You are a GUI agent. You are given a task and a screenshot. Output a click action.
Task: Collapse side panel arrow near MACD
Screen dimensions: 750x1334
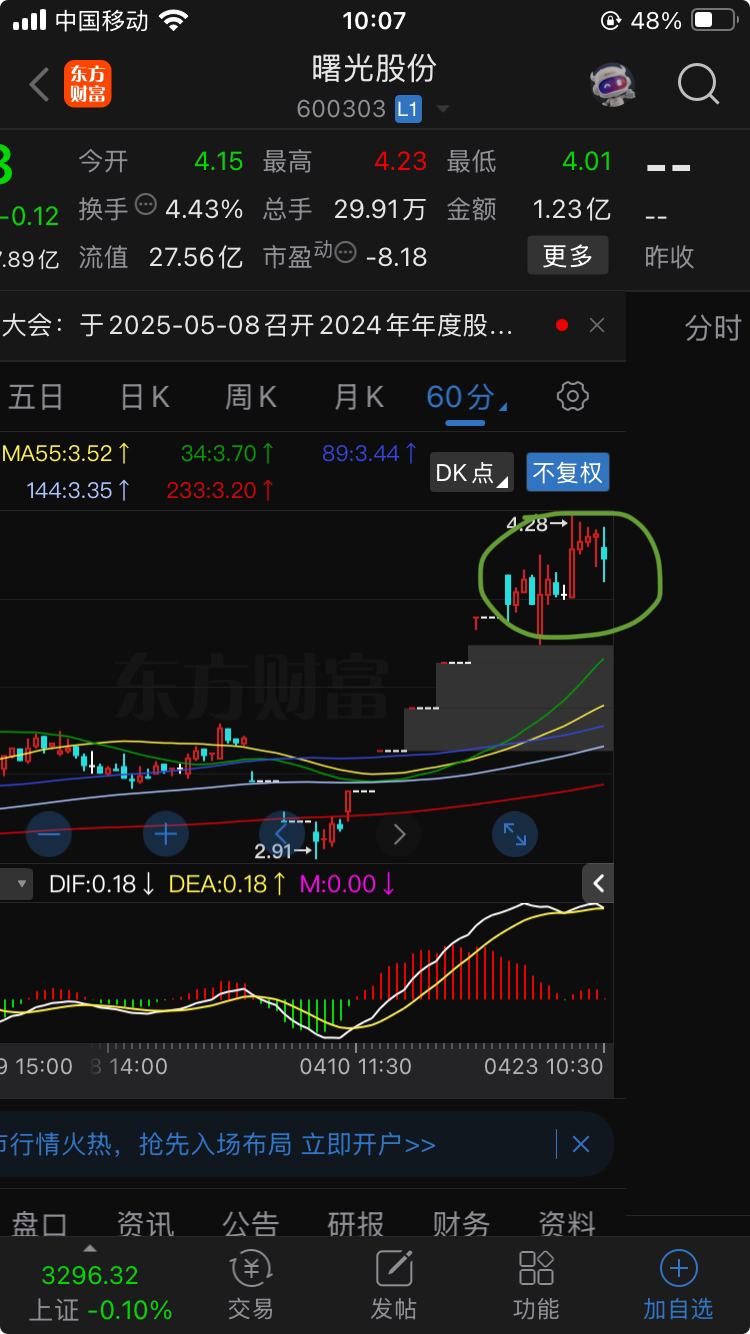click(x=598, y=883)
